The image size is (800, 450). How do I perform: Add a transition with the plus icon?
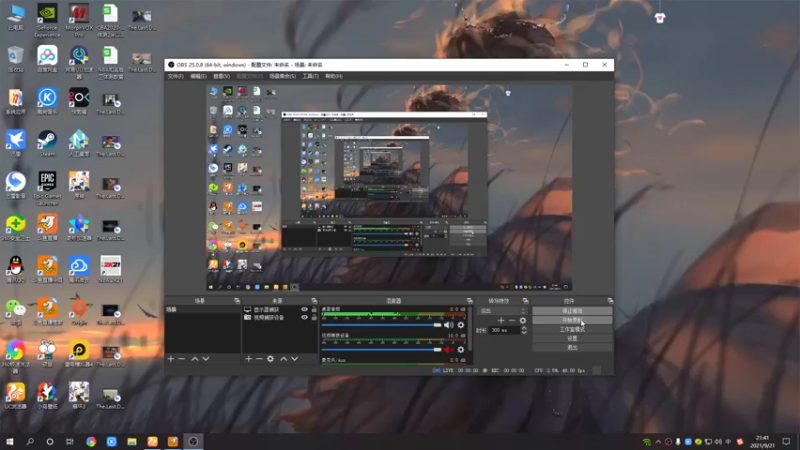pyautogui.click(x=501, y=320)
